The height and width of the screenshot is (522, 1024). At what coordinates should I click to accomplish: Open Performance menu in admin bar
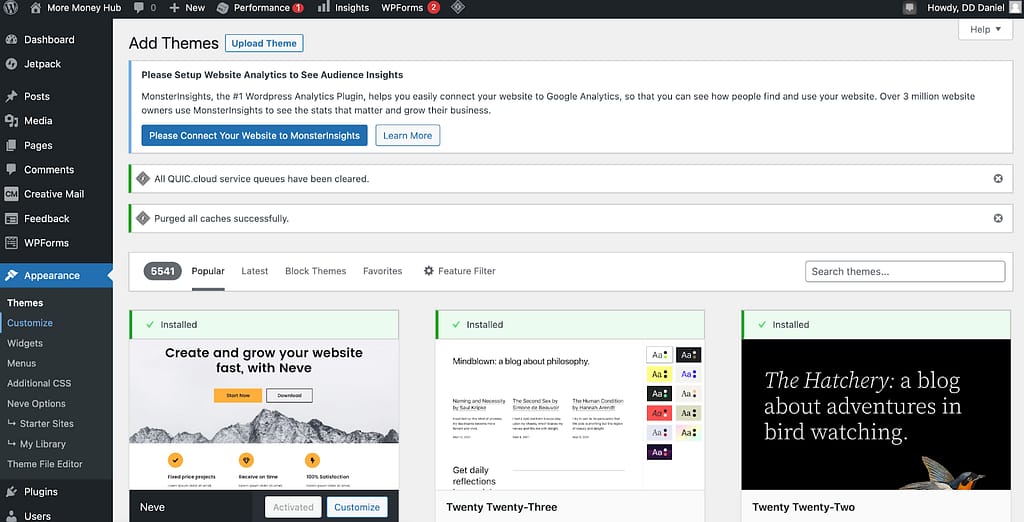(x=260, y=8)
